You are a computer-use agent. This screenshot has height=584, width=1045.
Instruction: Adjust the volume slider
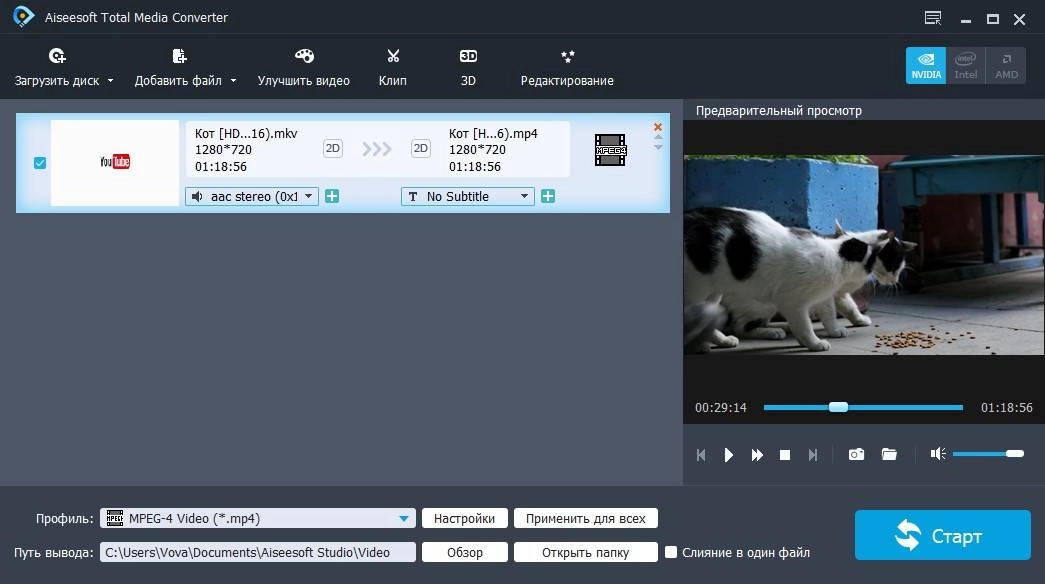(988, 454)
